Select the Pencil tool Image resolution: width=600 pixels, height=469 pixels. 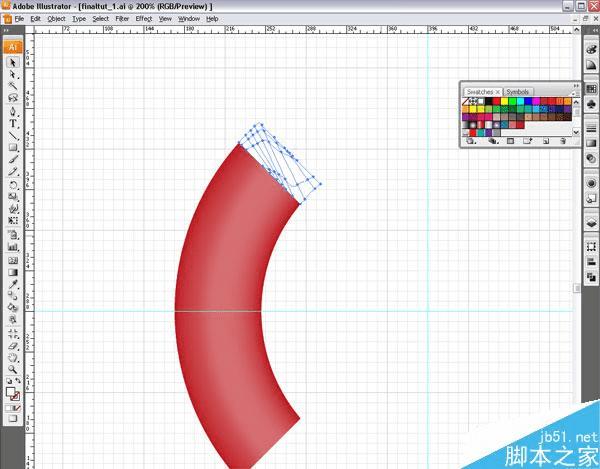click(13, 171)
